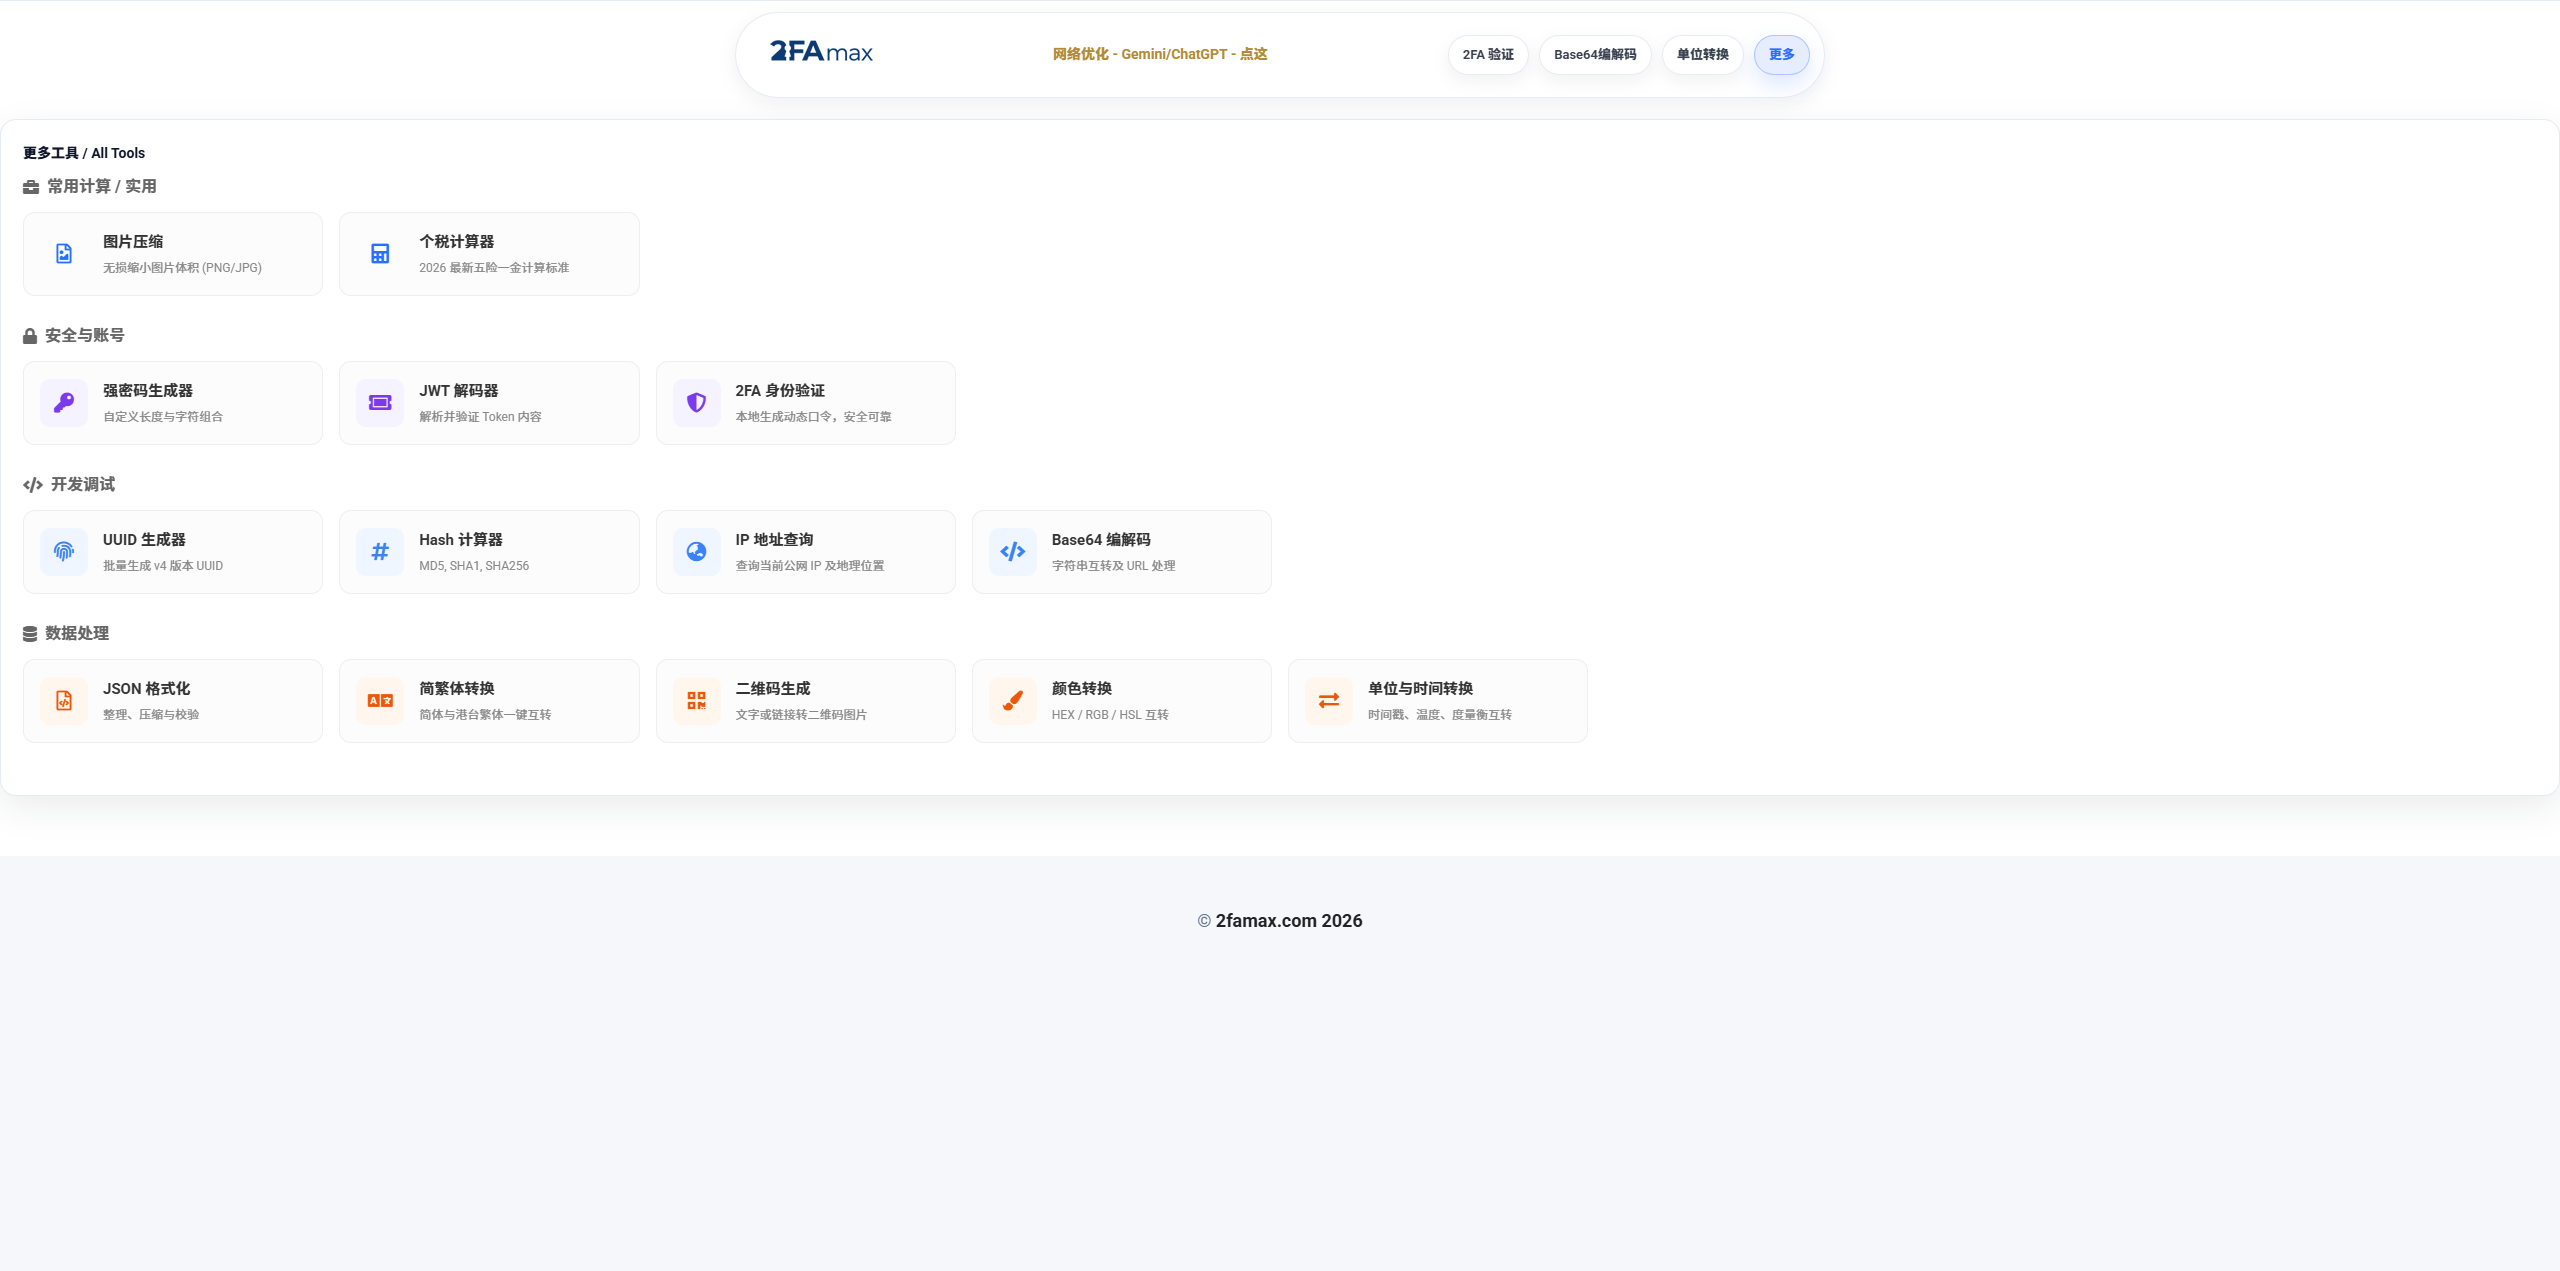Click the QR code generator icon
Screen dimensions: 2560x1271
[696, 701]
